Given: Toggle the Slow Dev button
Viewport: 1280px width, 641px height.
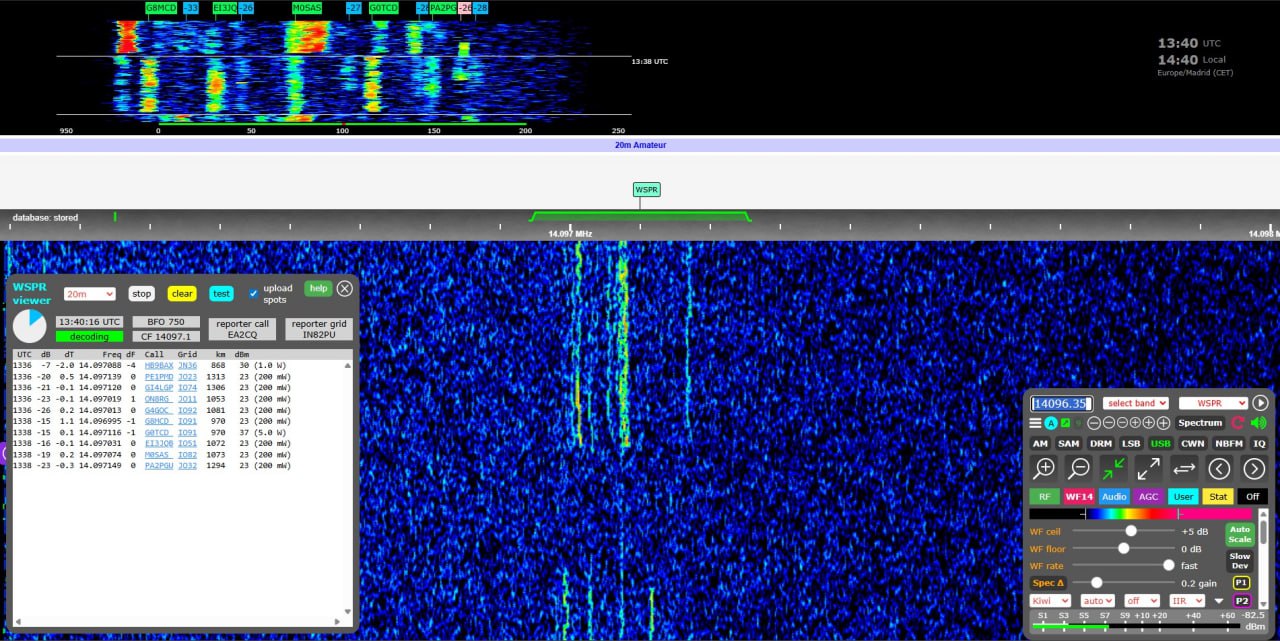Looking at the screenshot, I should click(1240, 561).
